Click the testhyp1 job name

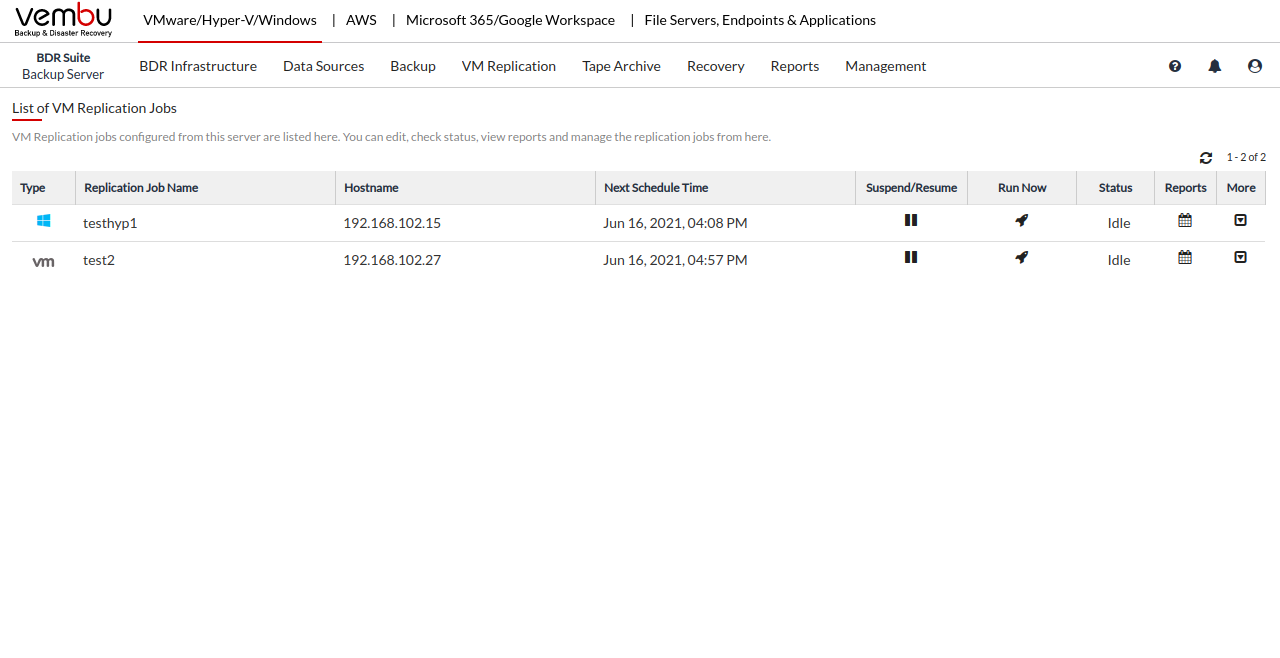pyautogui.click(x=110, y=223)
